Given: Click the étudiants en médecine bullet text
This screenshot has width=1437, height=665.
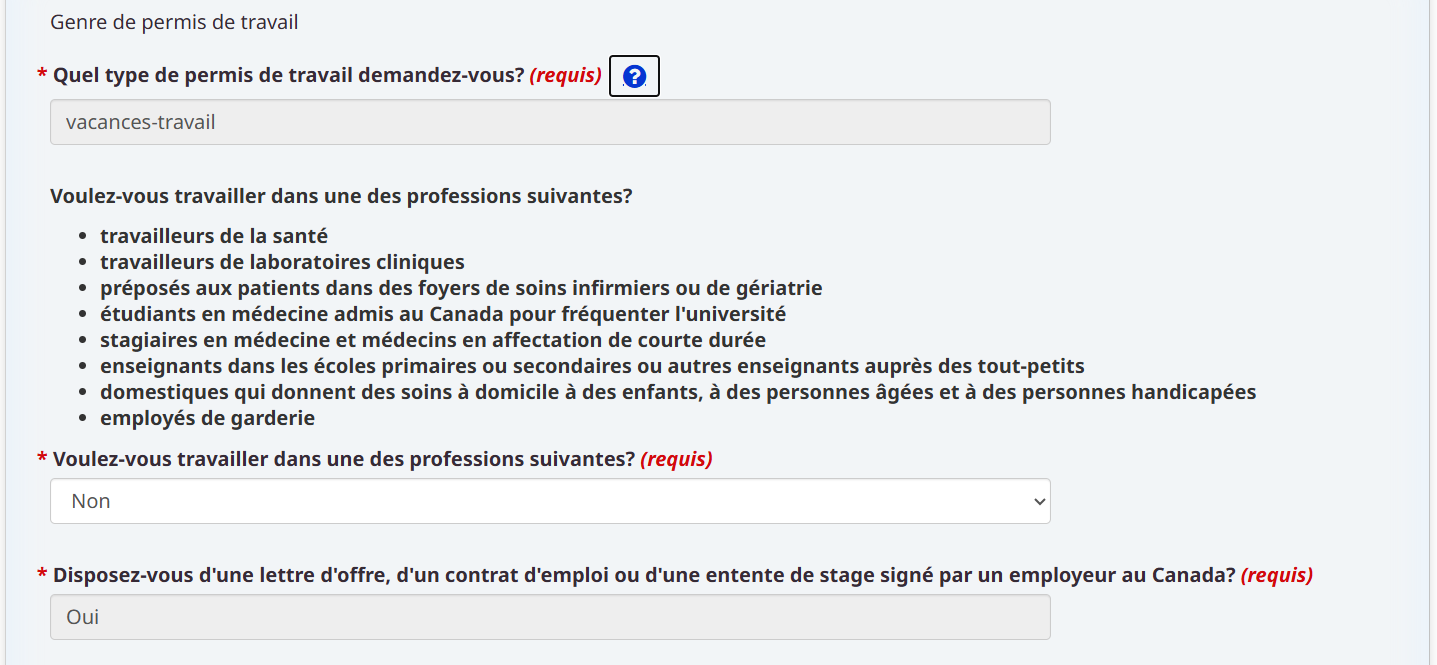Looking at the screenshot, I should click(442, 314).
